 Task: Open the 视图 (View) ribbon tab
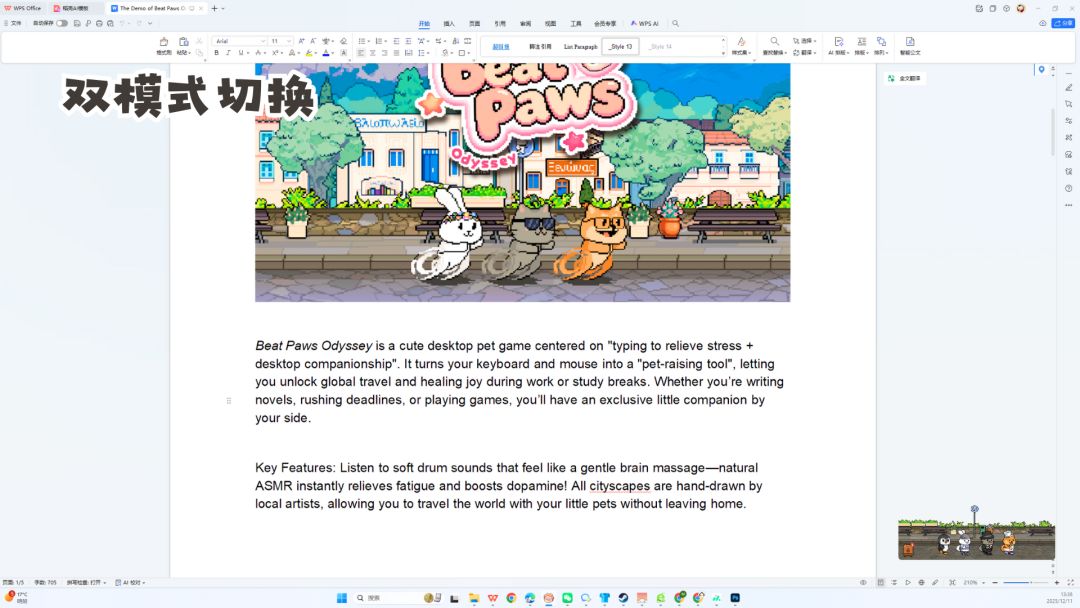pyautogui.click(x=550, y=23)
